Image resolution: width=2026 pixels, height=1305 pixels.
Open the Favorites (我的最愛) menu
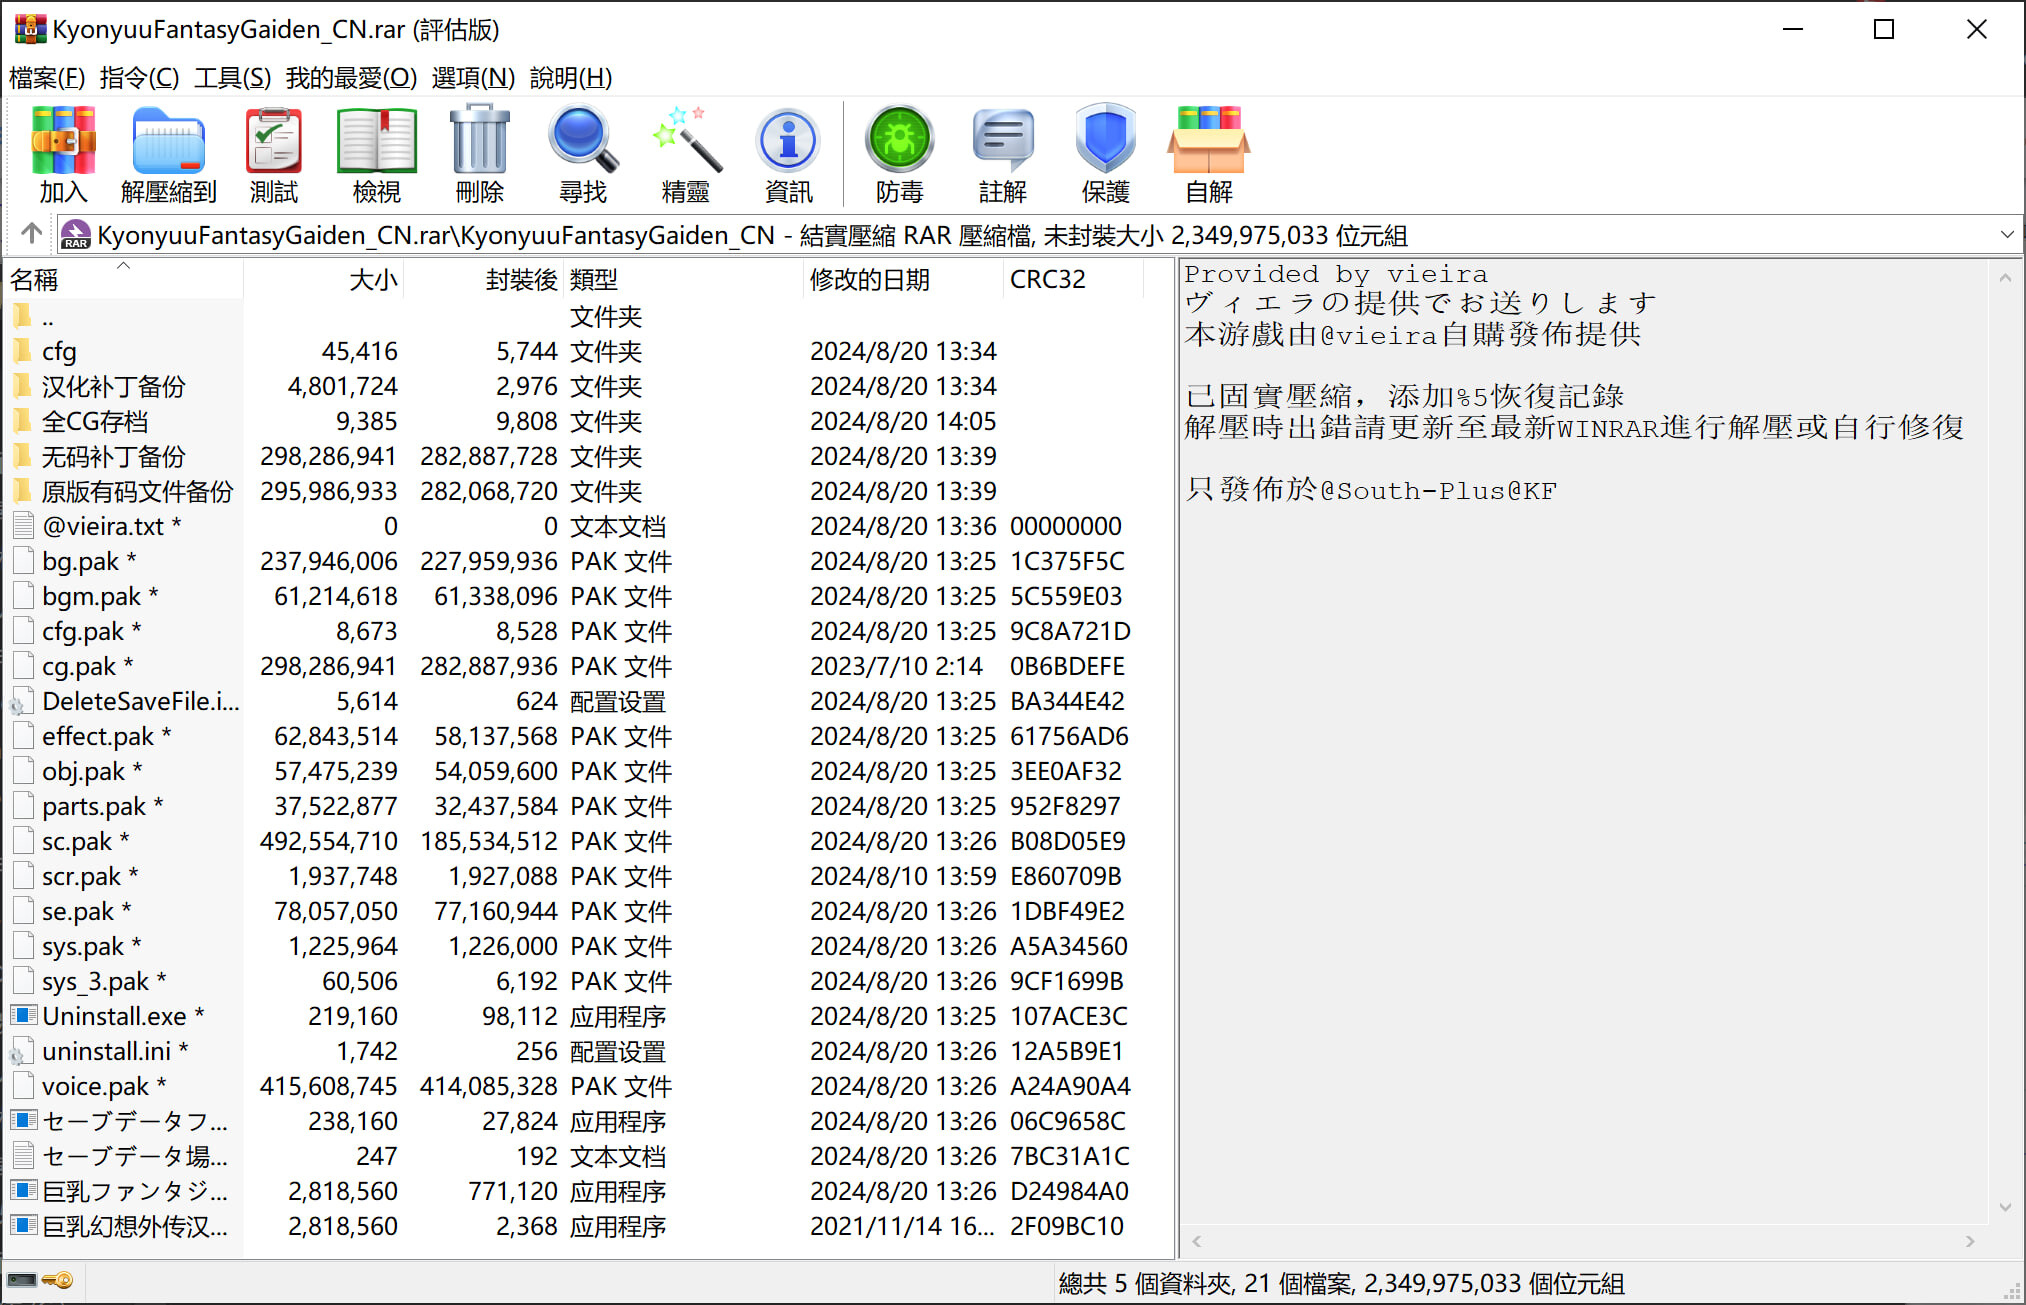point(351,78)
